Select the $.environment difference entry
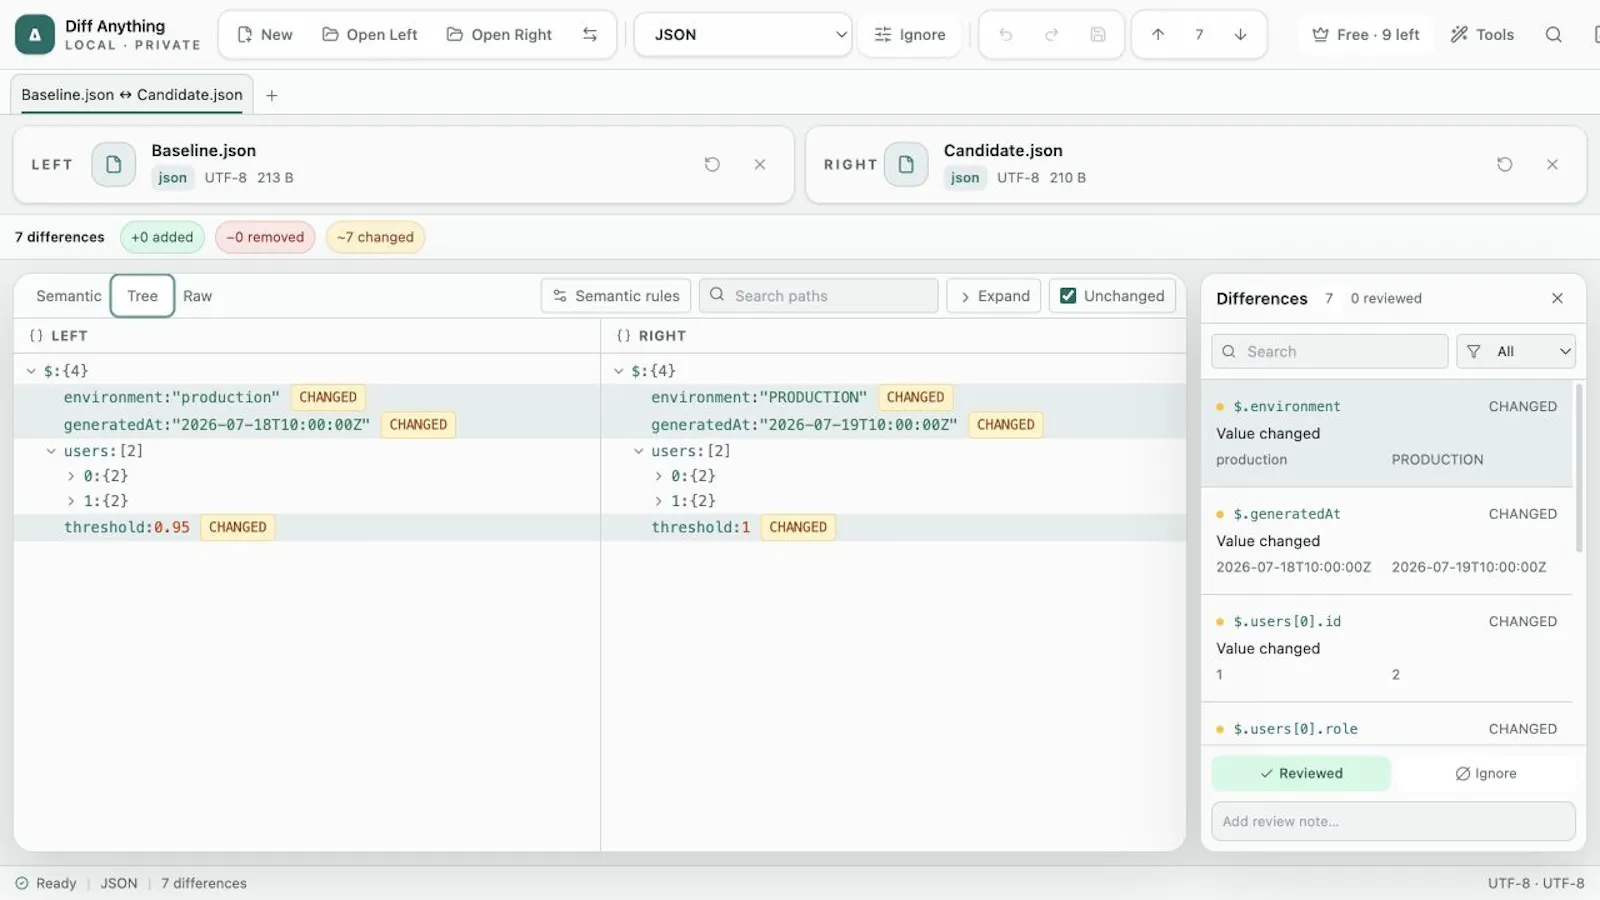Screen dimensions: 1600x900 coord(1387,433)
